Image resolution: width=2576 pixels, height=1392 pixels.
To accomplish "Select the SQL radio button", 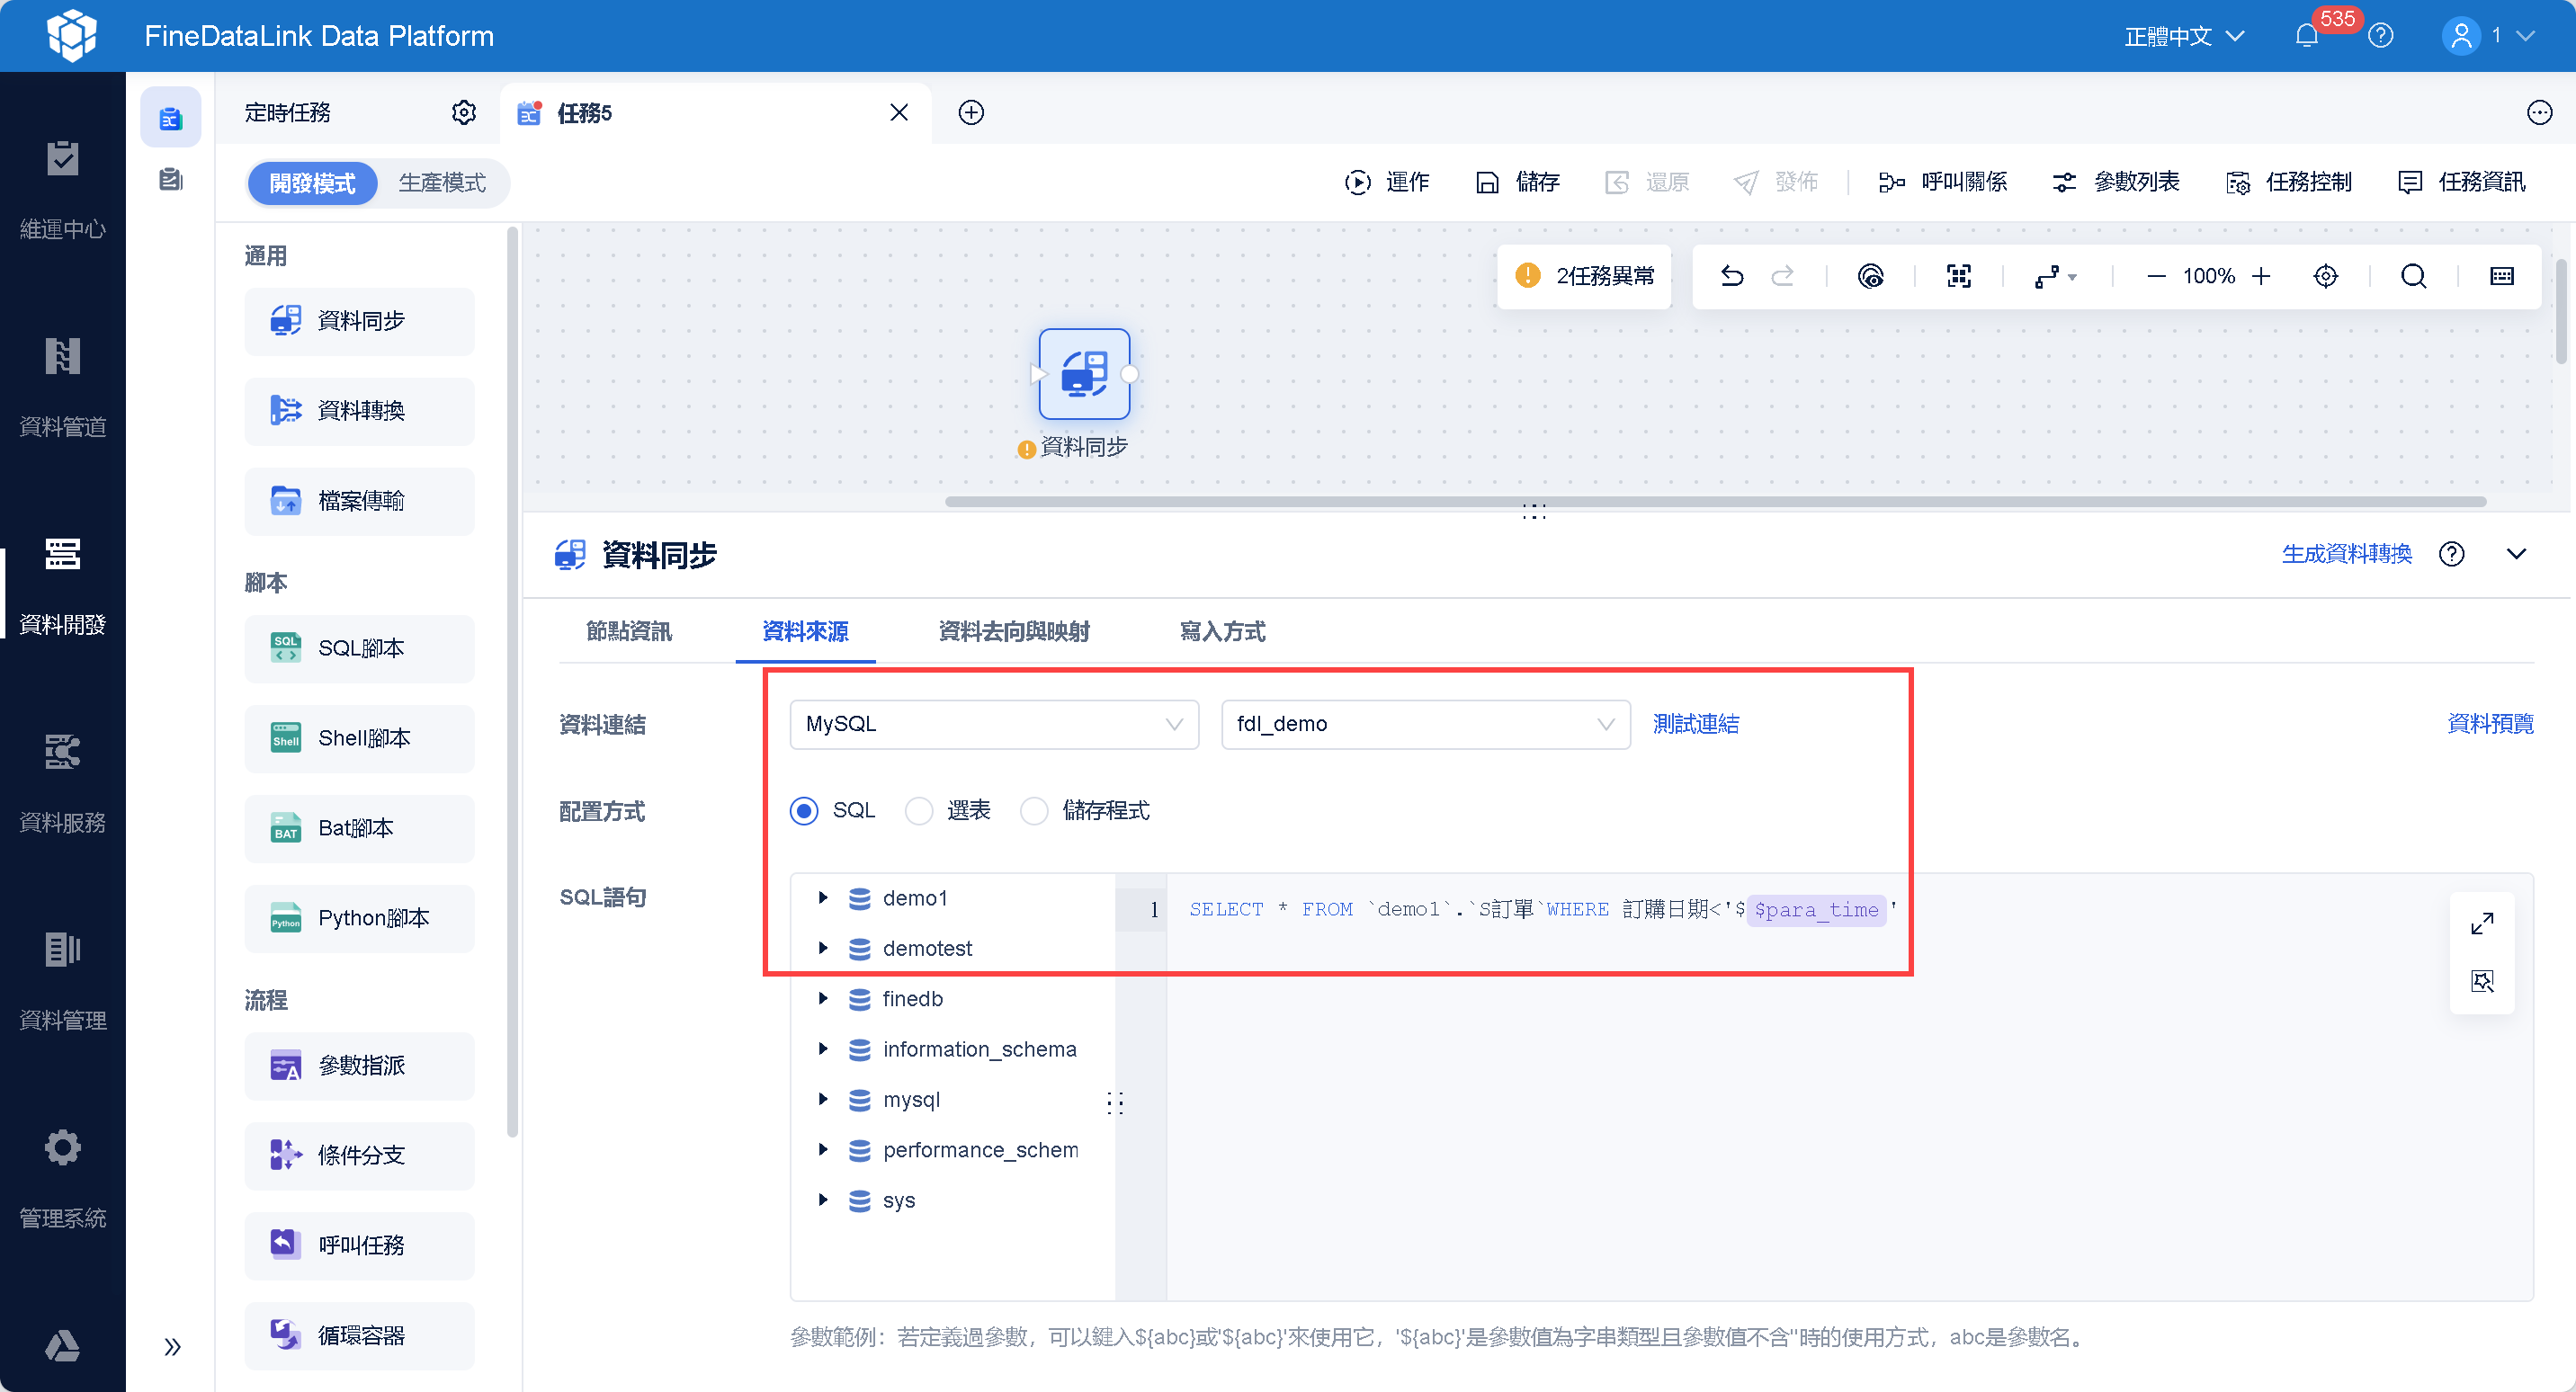I will (x=804, y=810).
